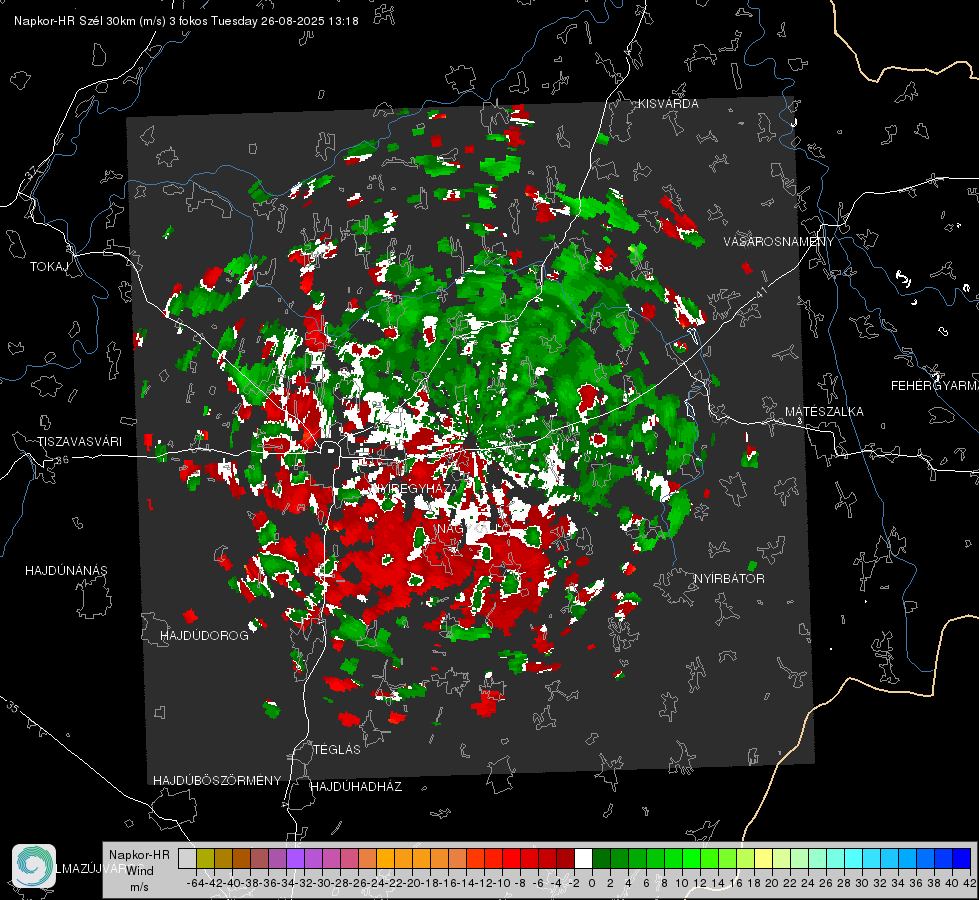Screen dimensions: 979x900
Task: Click the TISZAVASVÁRI city label
Action: (x=79, y=442)
